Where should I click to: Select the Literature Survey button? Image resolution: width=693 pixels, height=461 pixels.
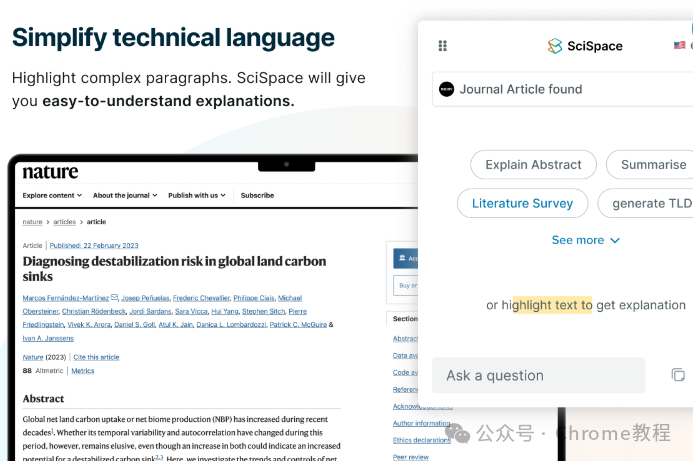522,203
